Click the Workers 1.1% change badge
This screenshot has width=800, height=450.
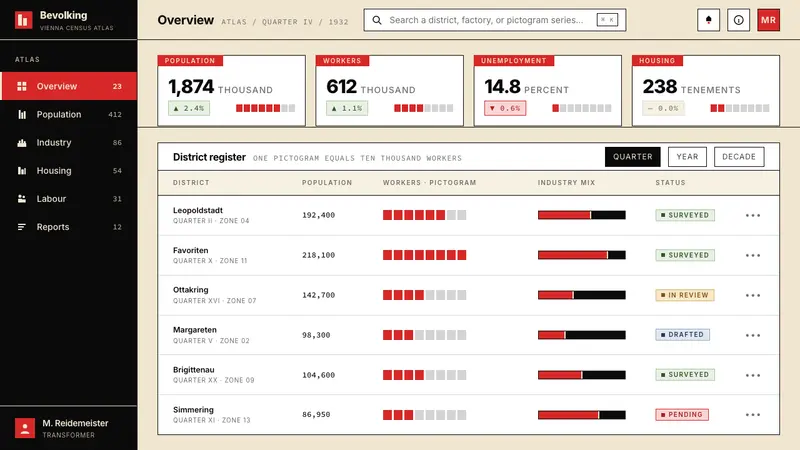click(347, 108)
